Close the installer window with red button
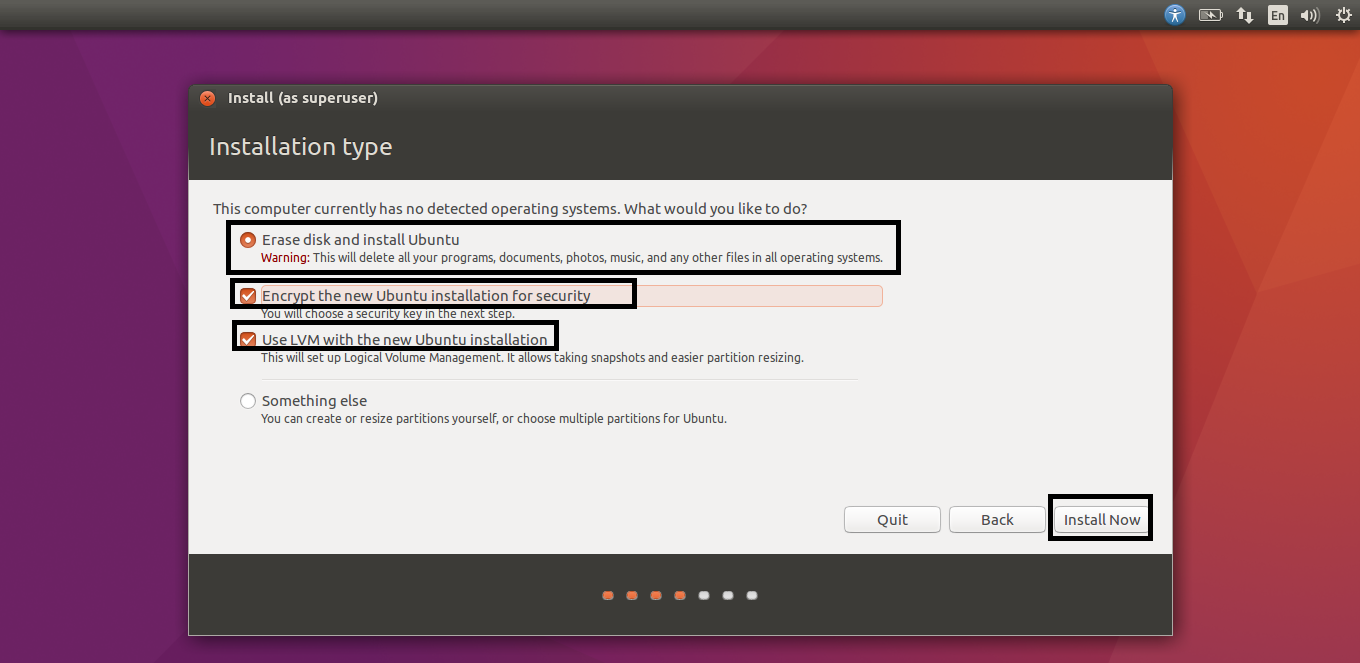This screenshot has width=1360, height=663. pos(207,98)
